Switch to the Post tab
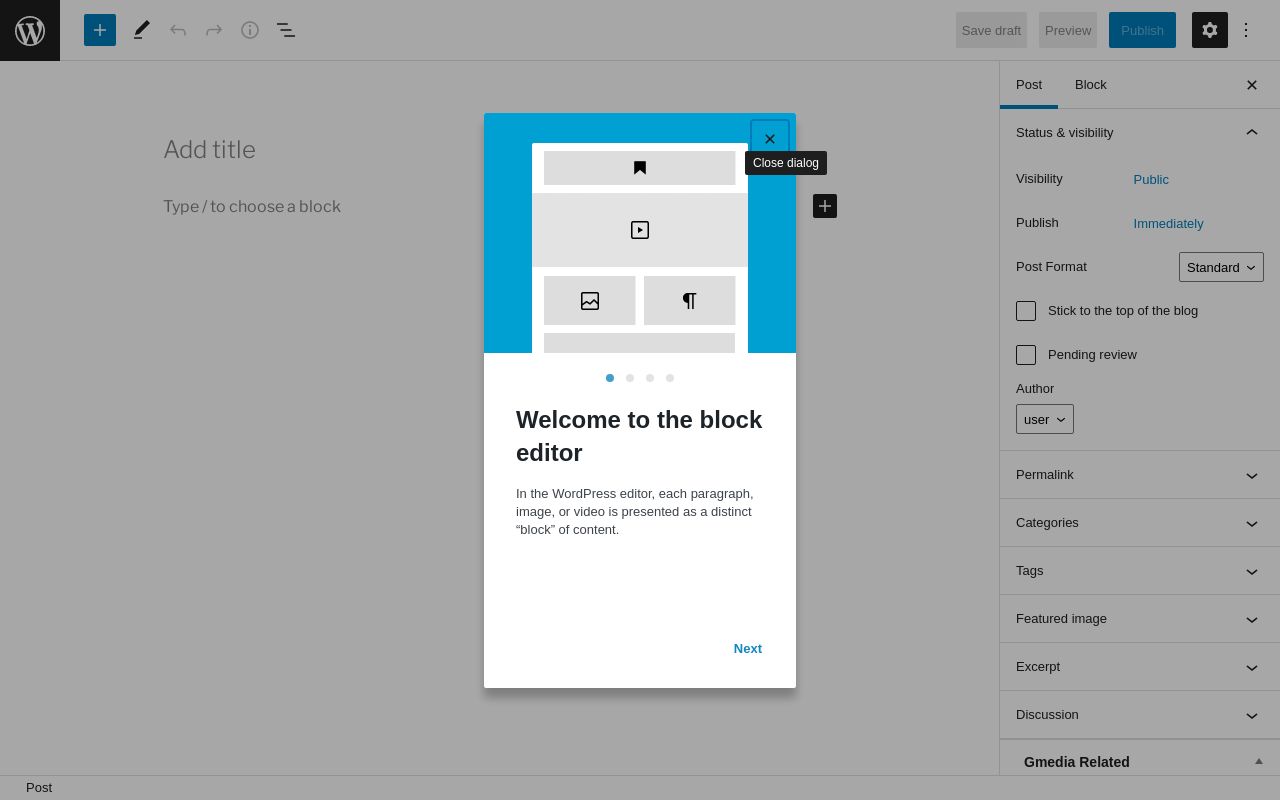The image size is (1280, 800). [1029, 85]
